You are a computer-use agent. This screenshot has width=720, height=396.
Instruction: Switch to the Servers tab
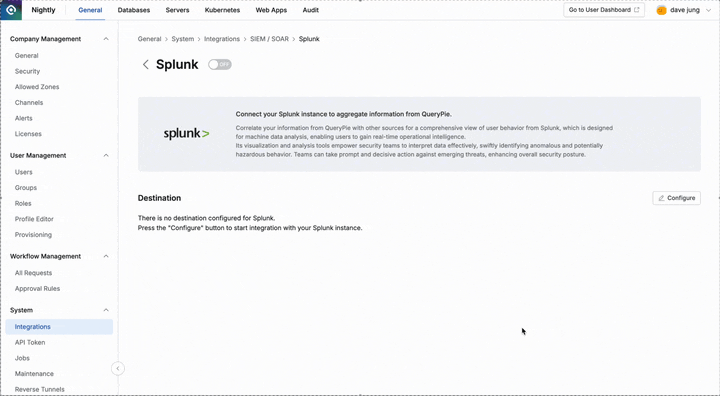(x=177, y=10)
